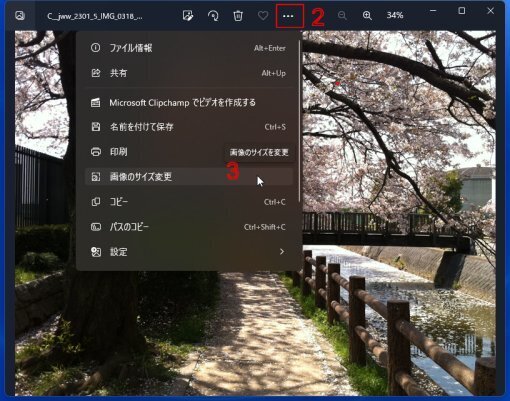Select 印刷 print menu item

pos(189,152)
